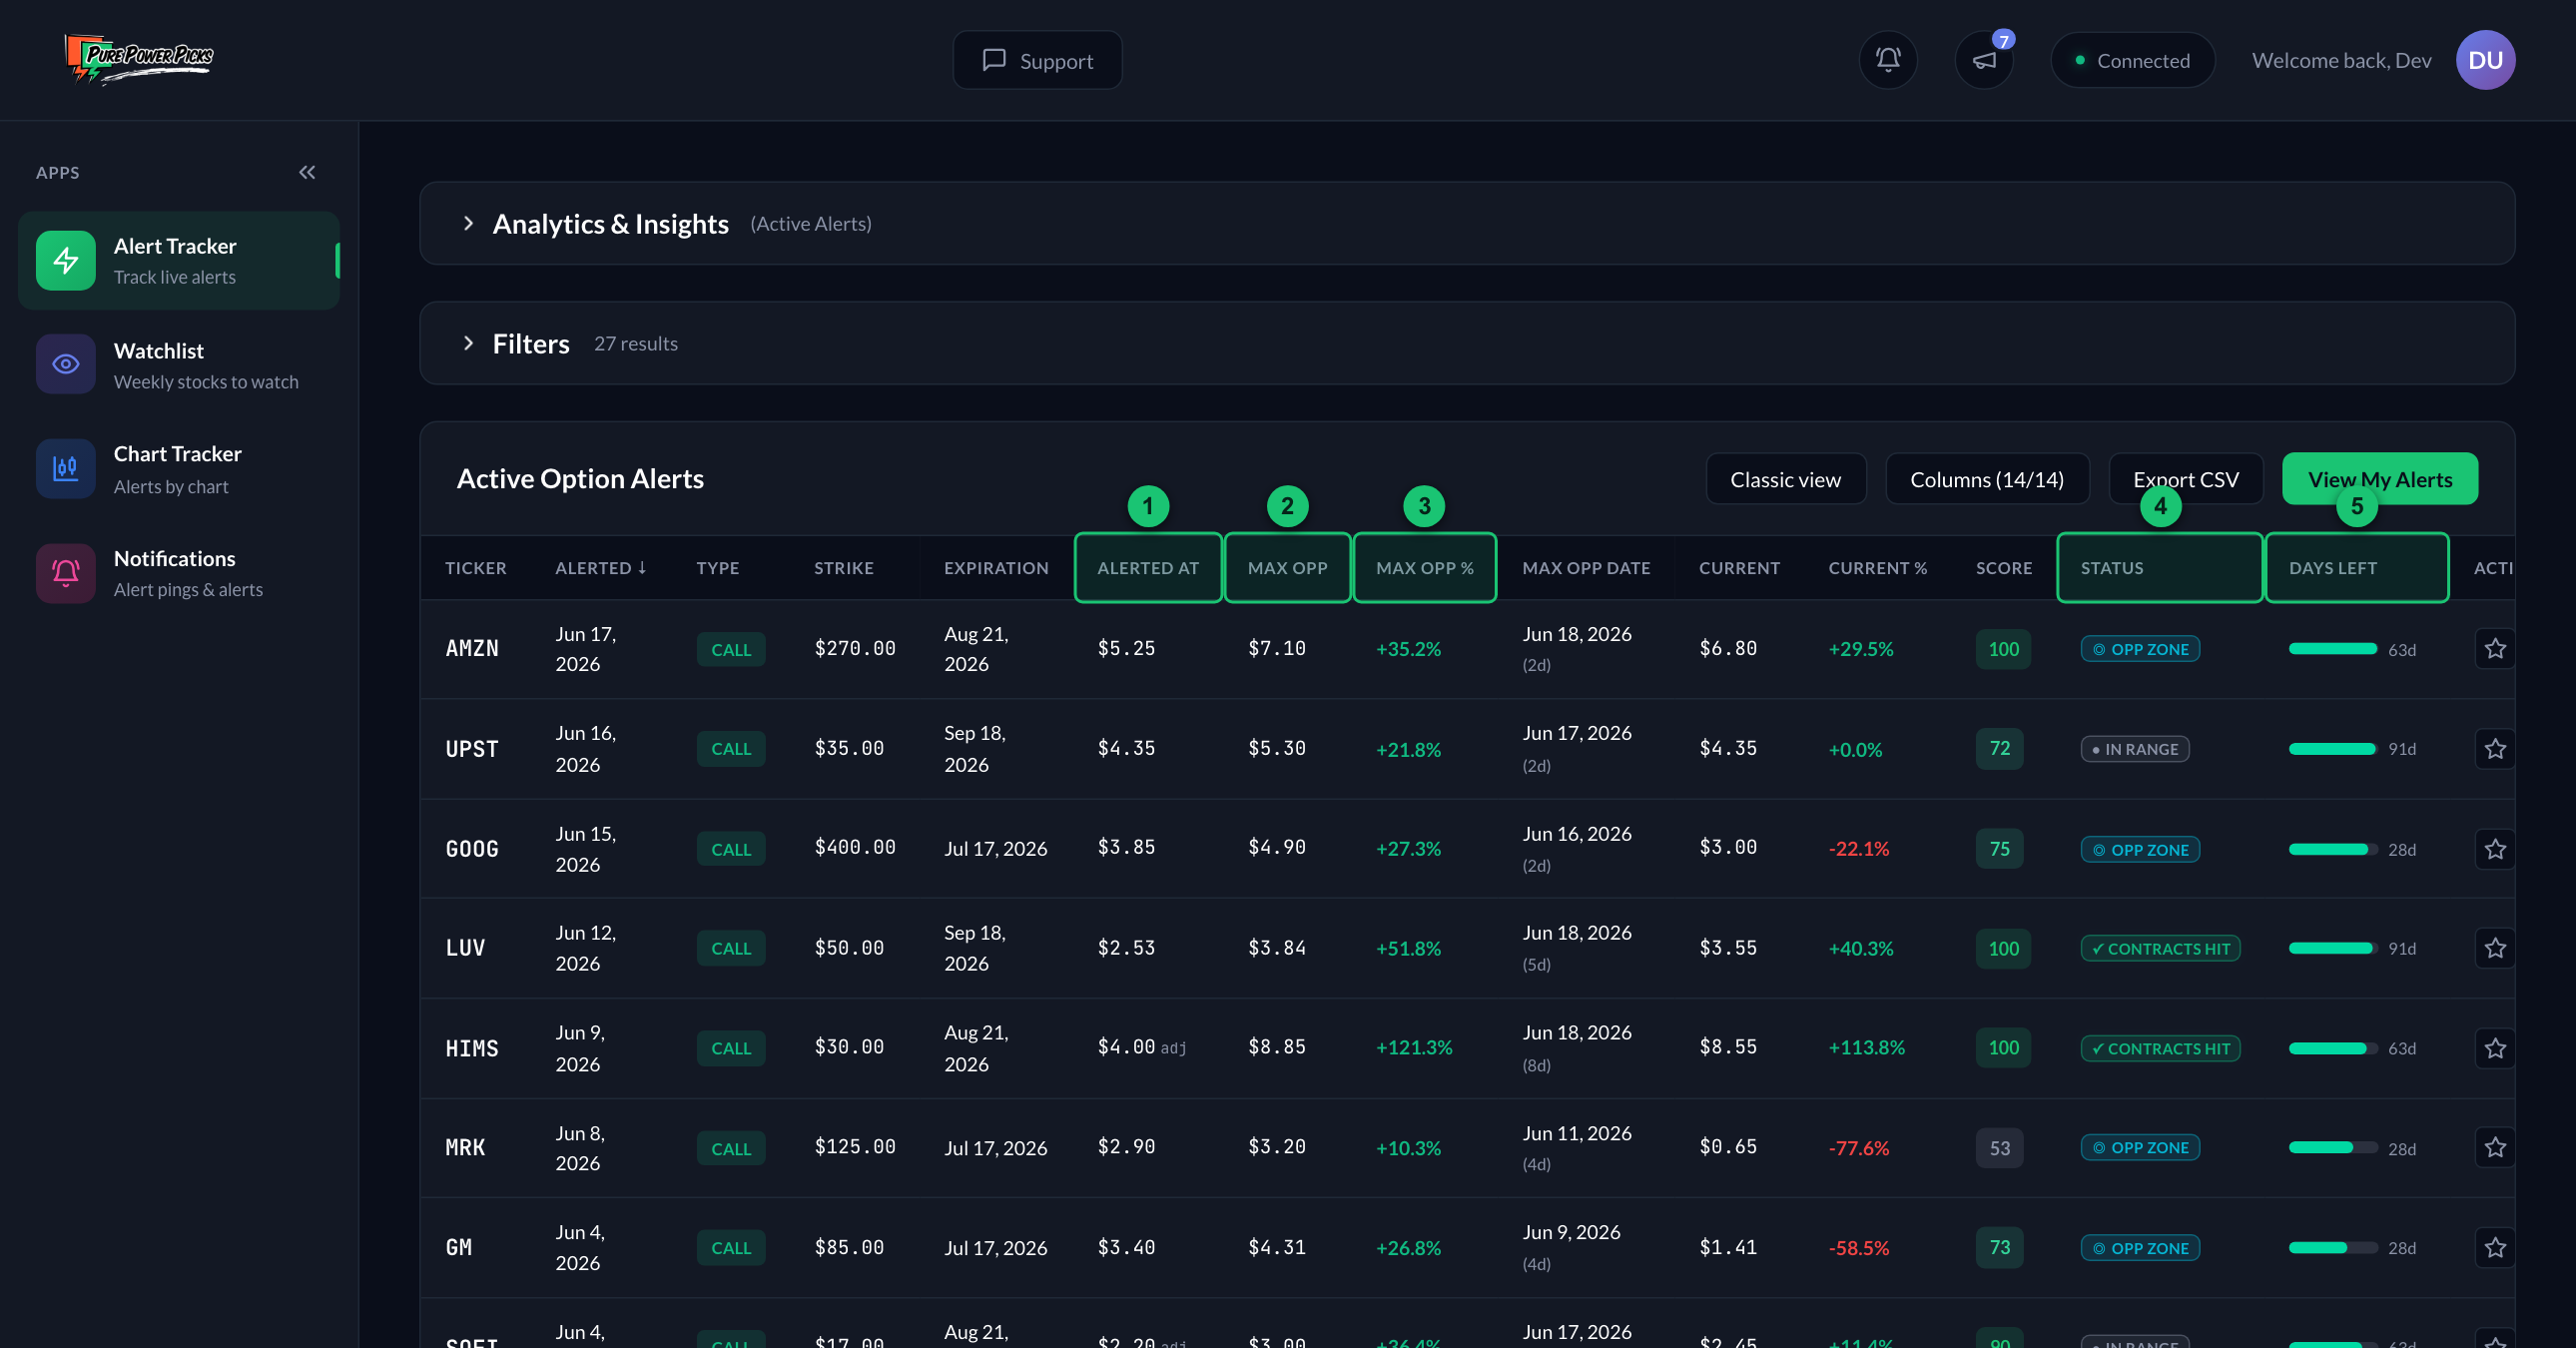Click MRK score 53 badge
Screen dimensions: 2576x1348
pyautogui.click(x=2000, y=1147)
